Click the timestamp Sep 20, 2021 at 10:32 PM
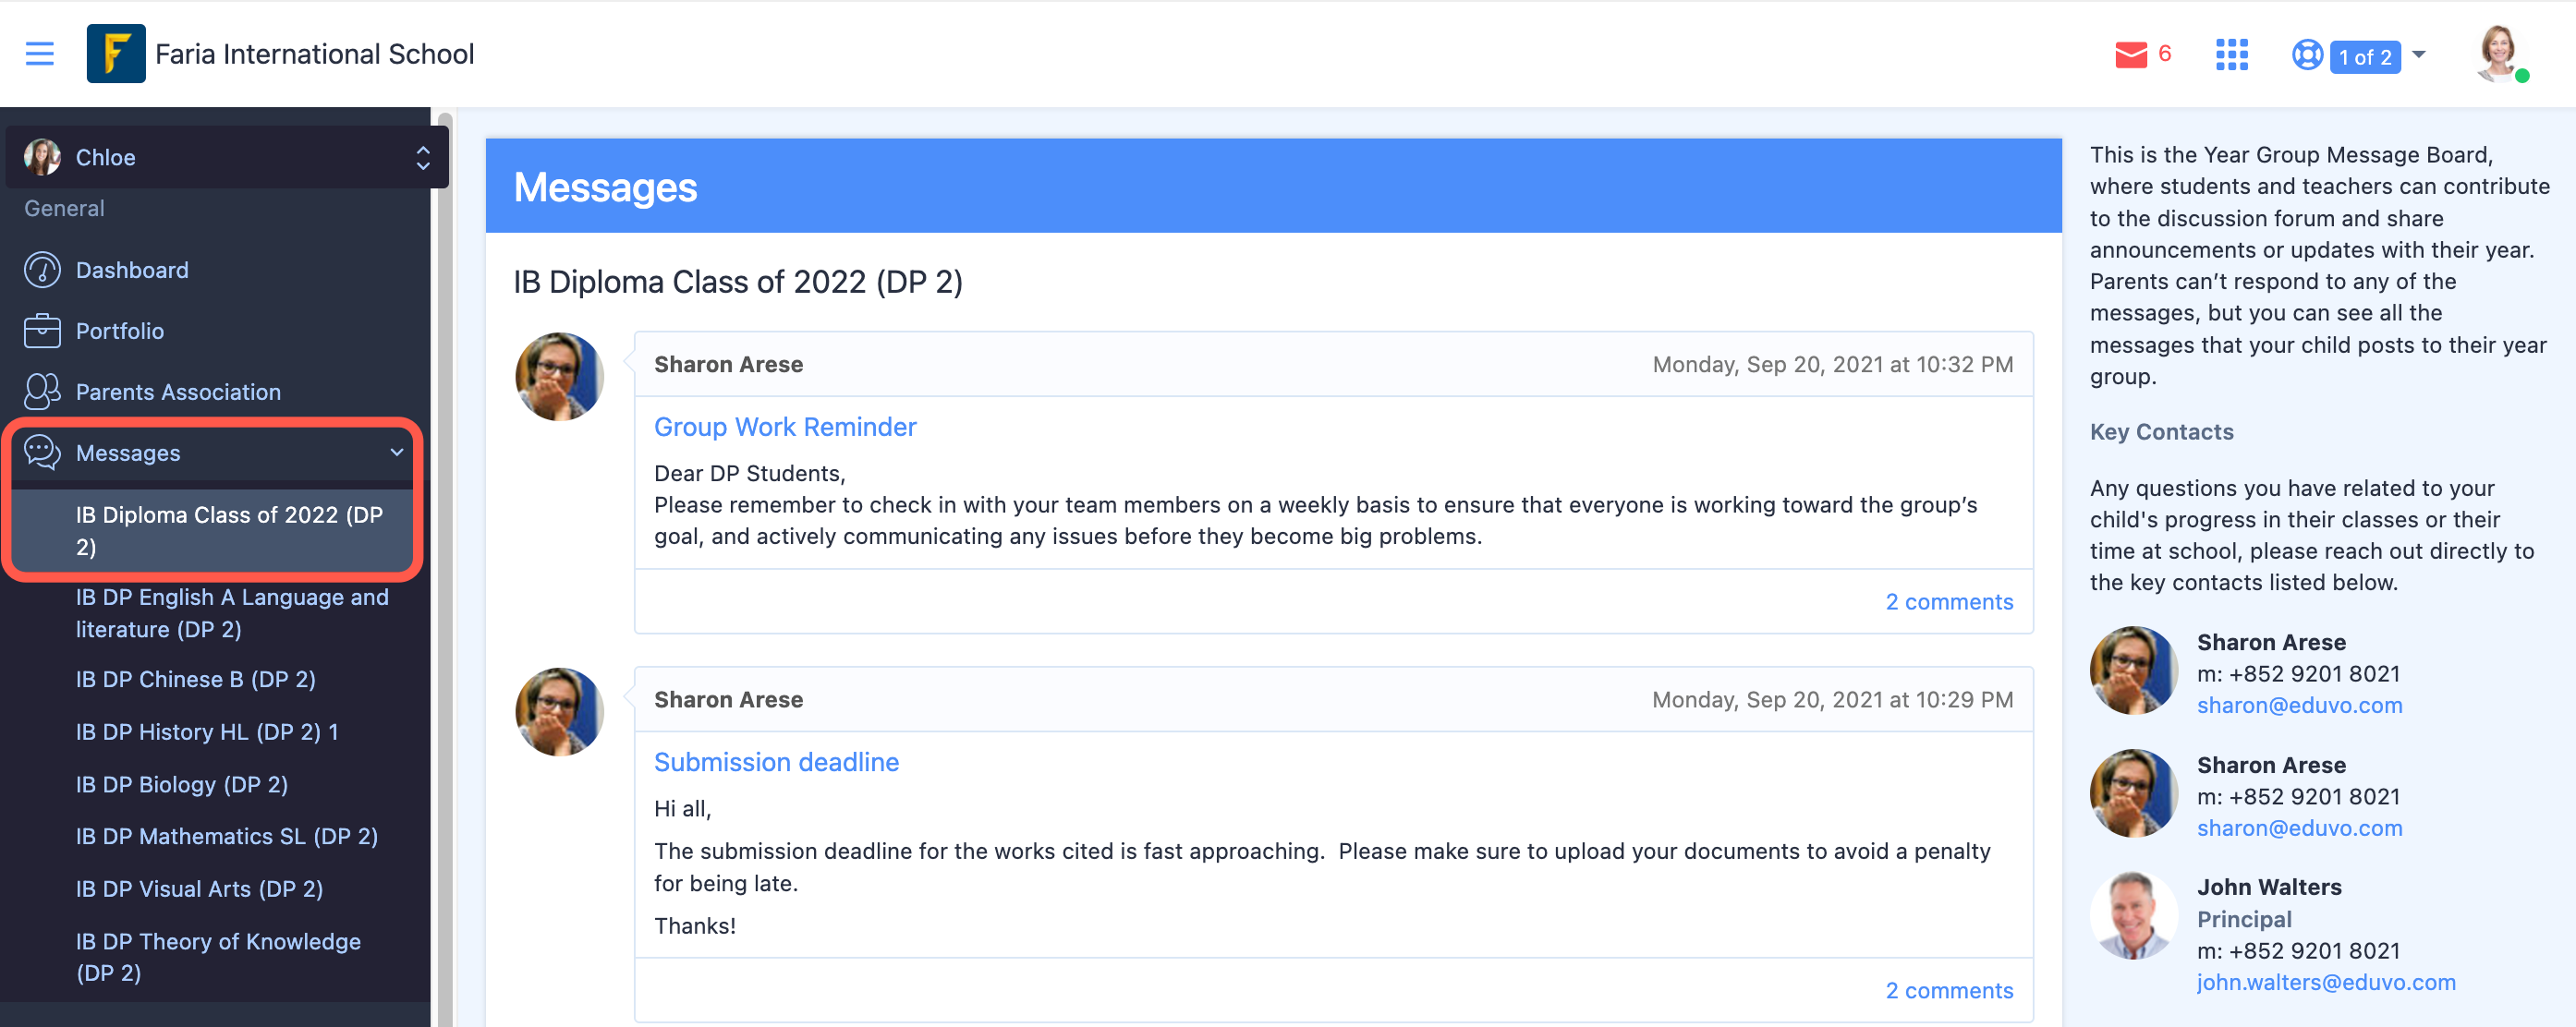 tap(1832, 365)
